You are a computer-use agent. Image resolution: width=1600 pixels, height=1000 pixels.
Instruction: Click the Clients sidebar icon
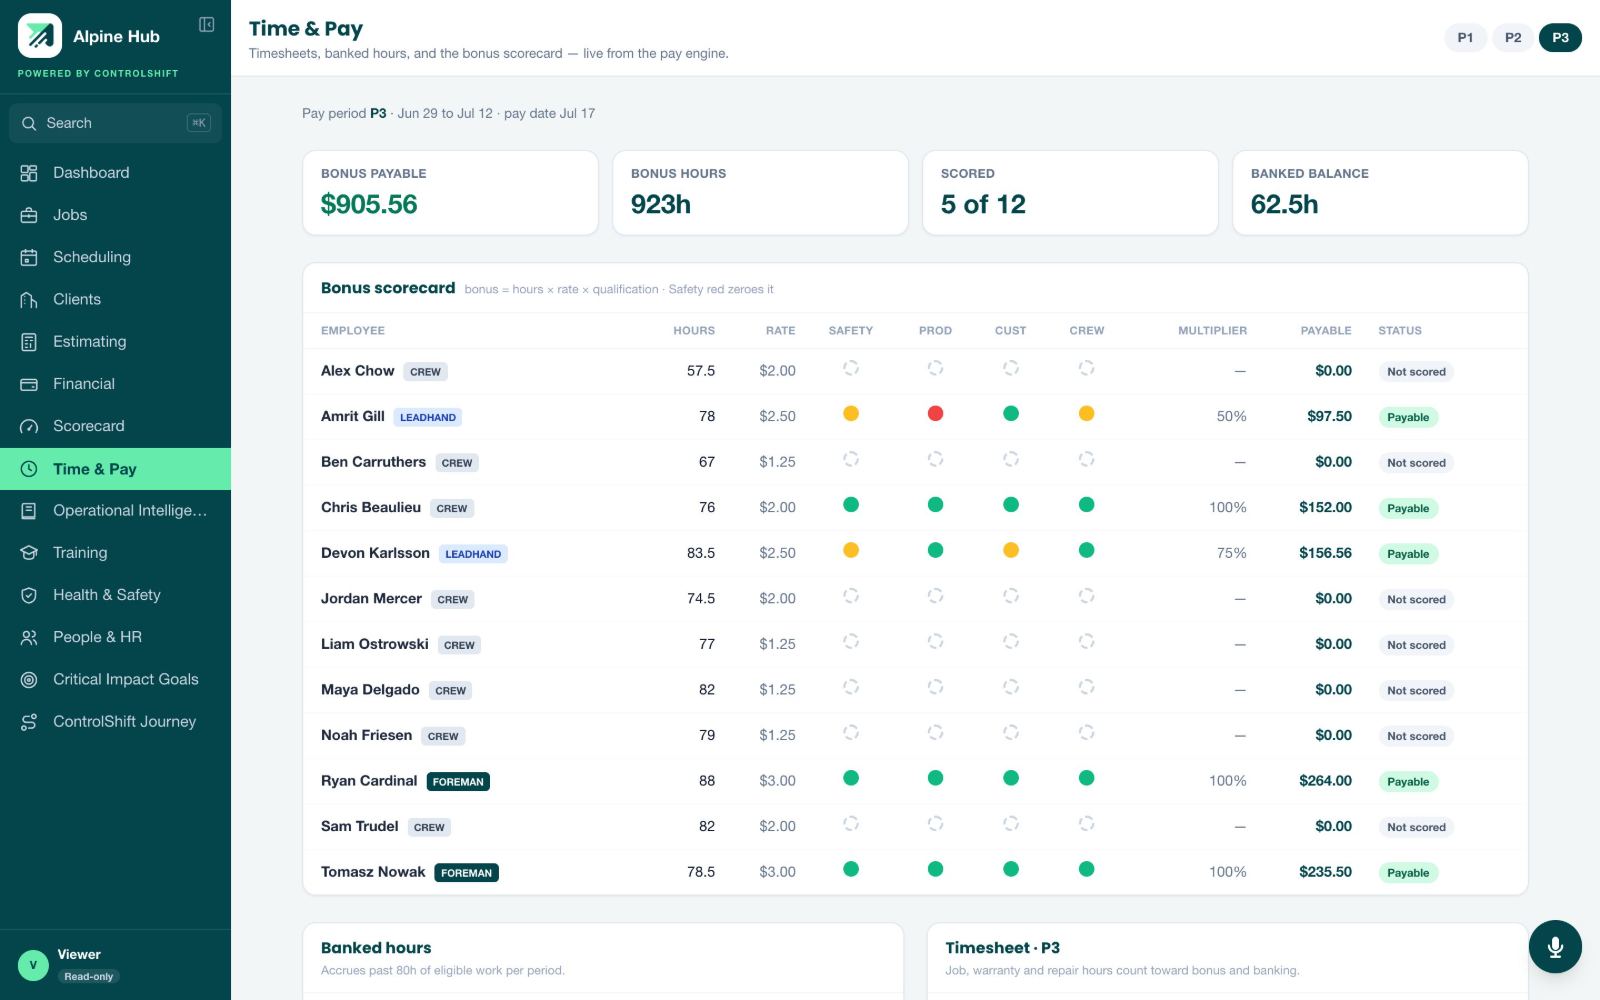tap(29, 299)
